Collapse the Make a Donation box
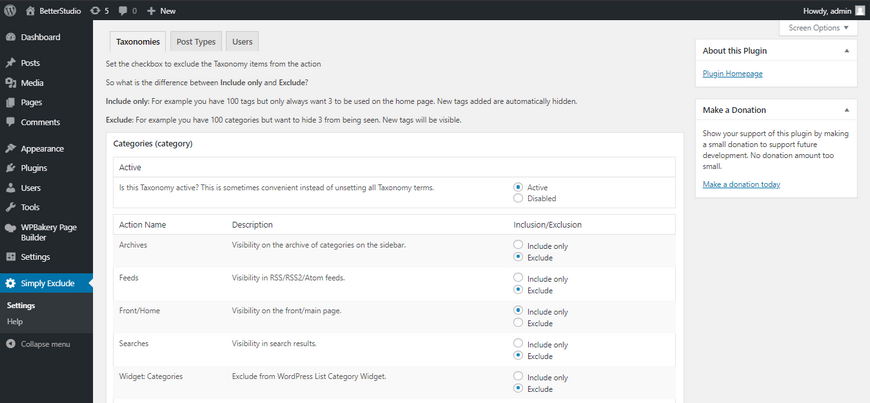Image resolution: width=870 pixels, height=403 pixels. 847,110
